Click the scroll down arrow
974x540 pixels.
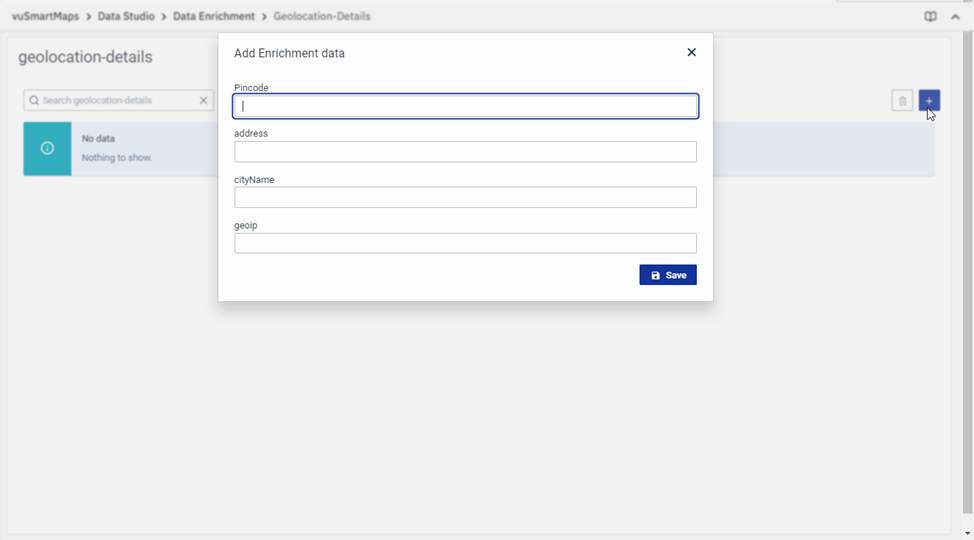967,534
